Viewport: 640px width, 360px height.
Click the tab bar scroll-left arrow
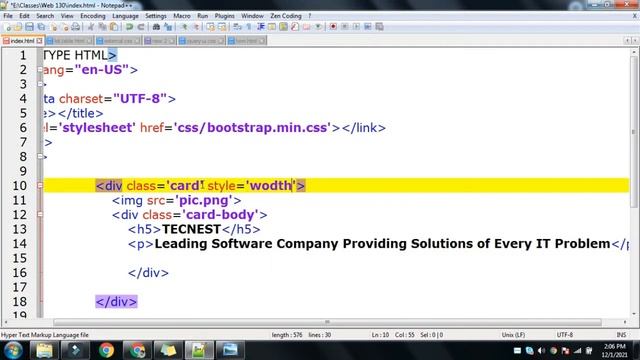click(627, 40)
